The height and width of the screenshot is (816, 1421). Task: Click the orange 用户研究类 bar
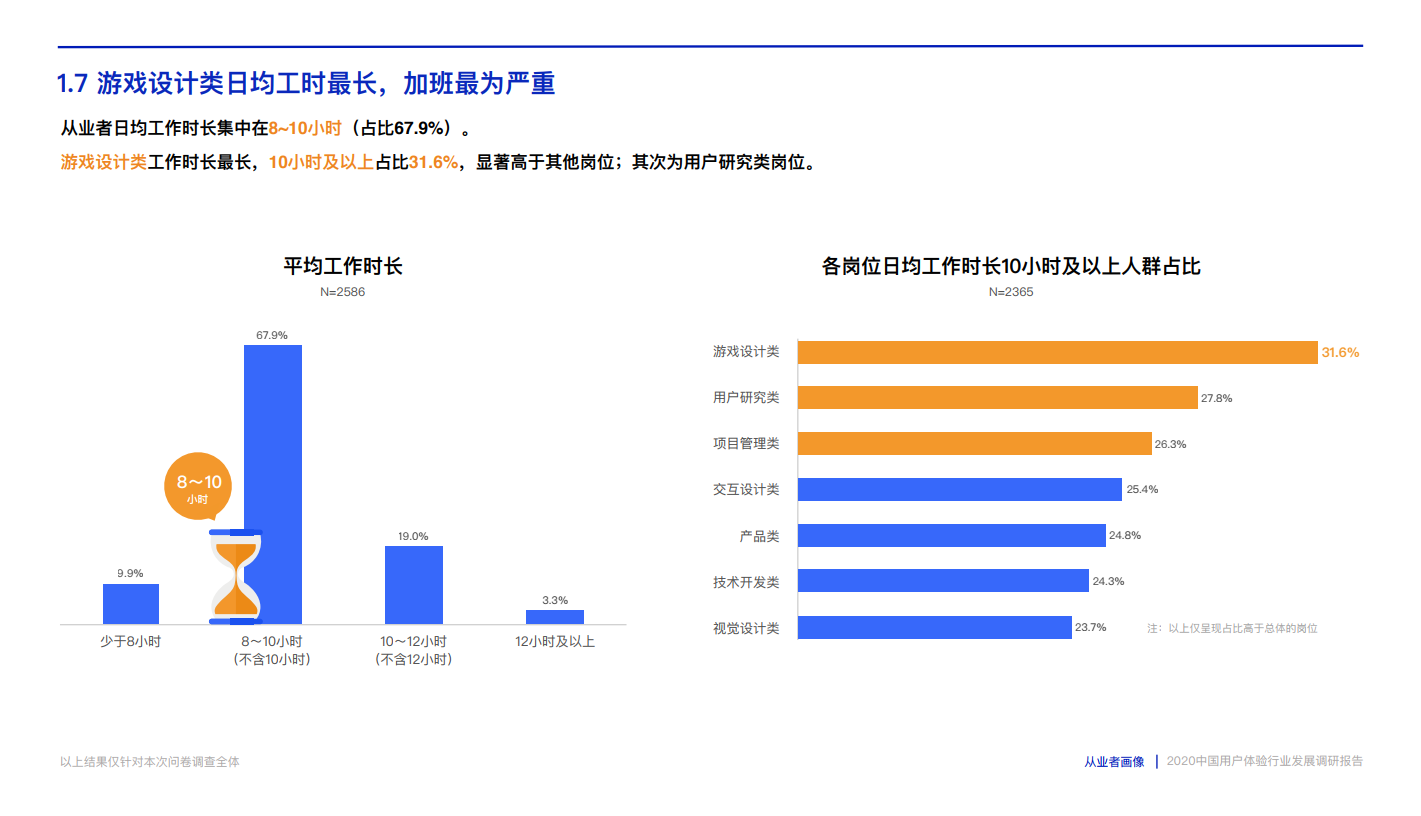click(x=997, y=398)
